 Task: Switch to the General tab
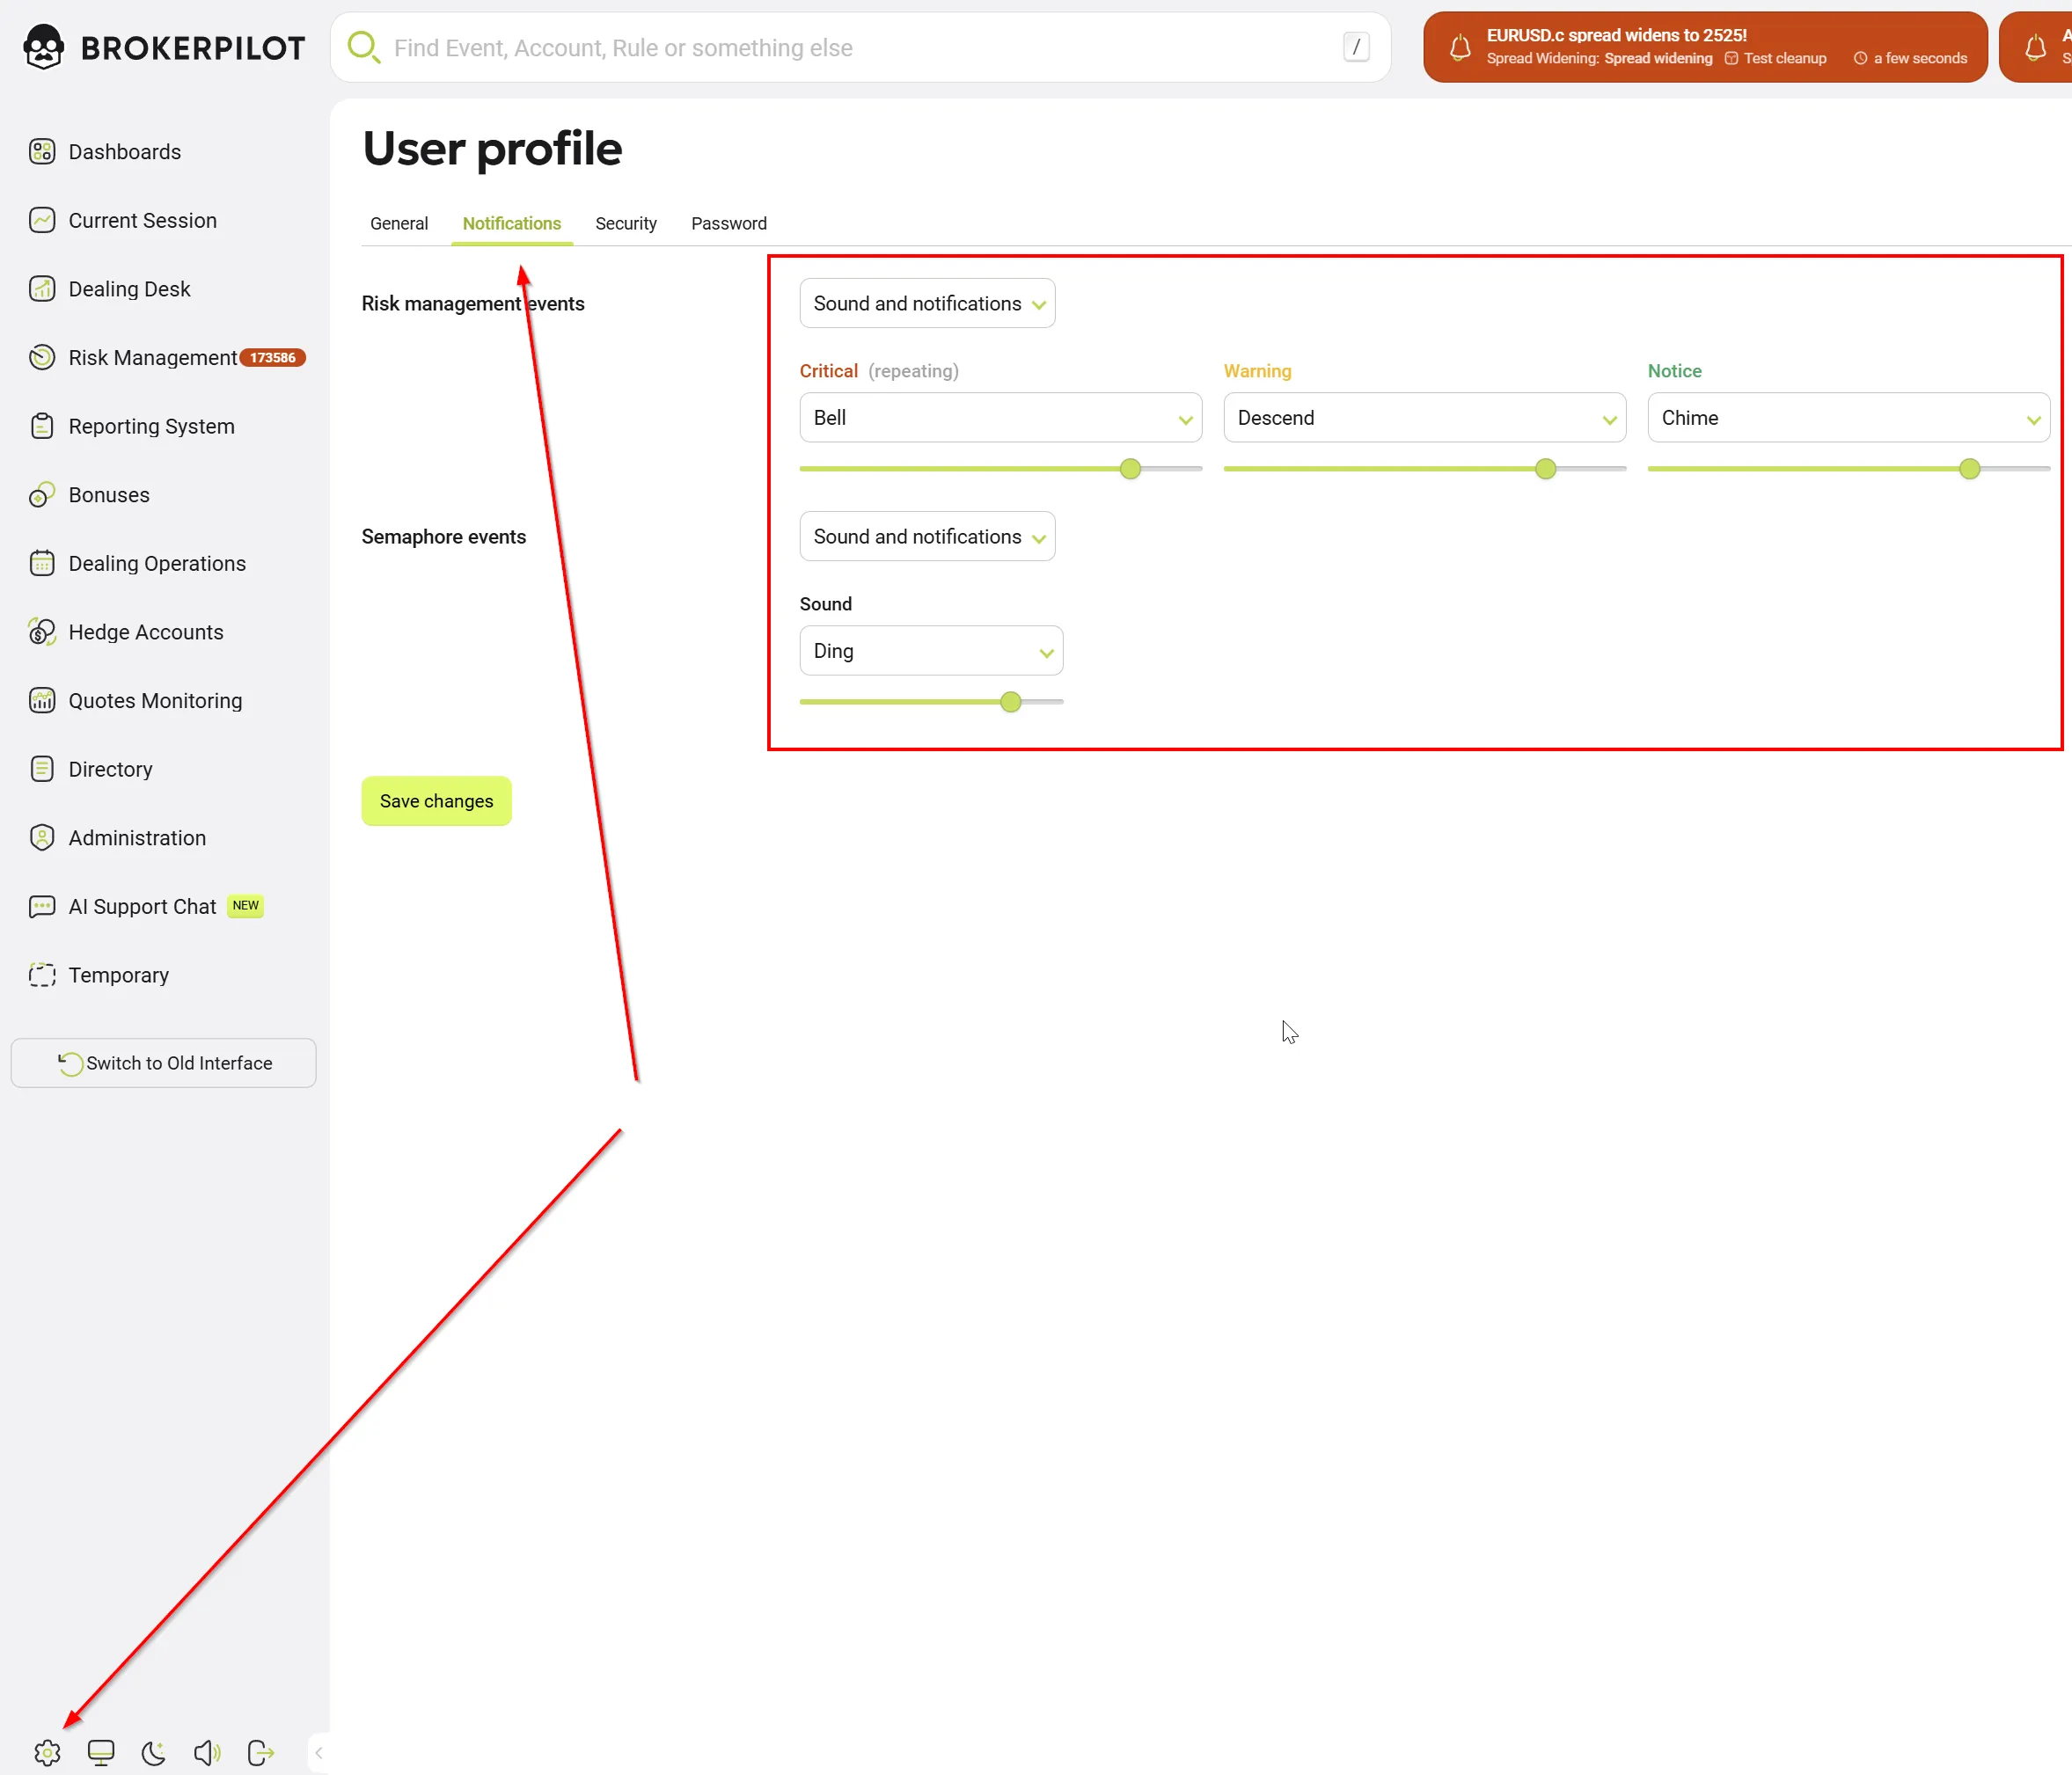[399, 223]
